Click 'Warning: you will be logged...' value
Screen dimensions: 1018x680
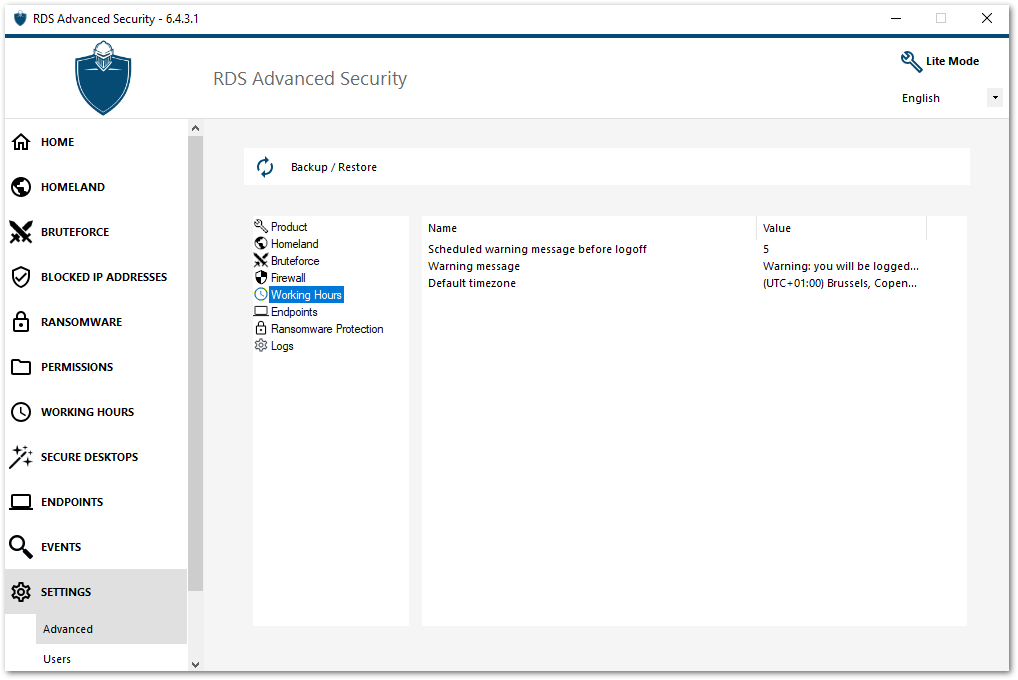pos(840,266)
